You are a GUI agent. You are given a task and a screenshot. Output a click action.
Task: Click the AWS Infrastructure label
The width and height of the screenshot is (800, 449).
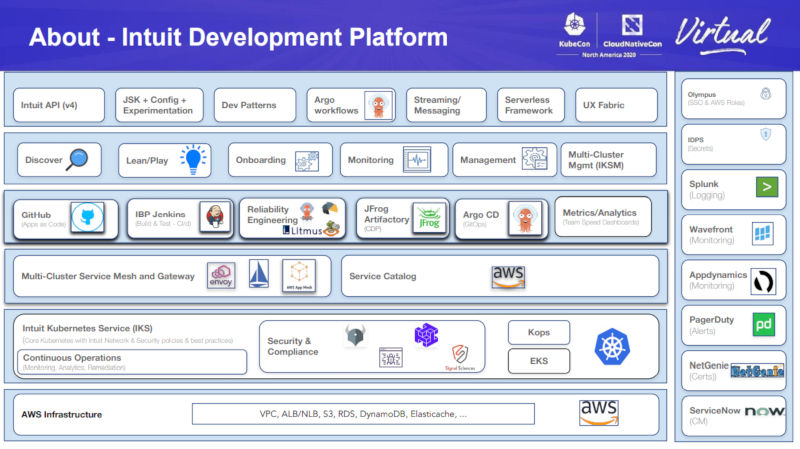click(x=62, y=414)
